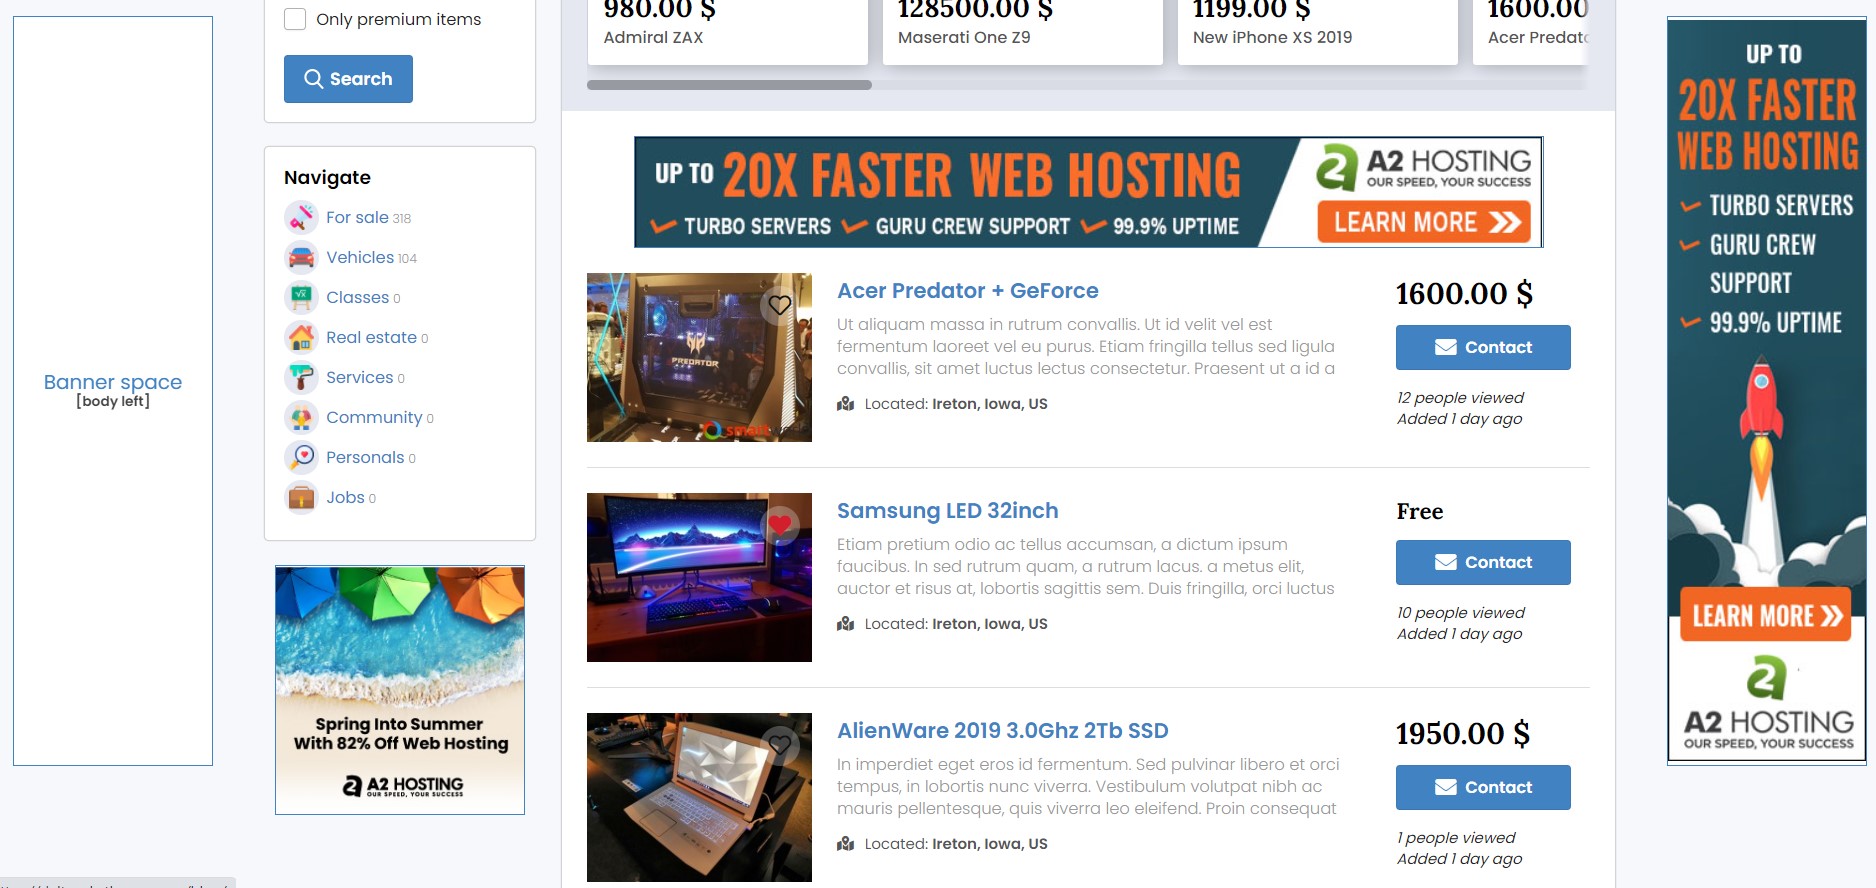Open the Samsung LED monitor thumbnail

click(x=699, y=577)
